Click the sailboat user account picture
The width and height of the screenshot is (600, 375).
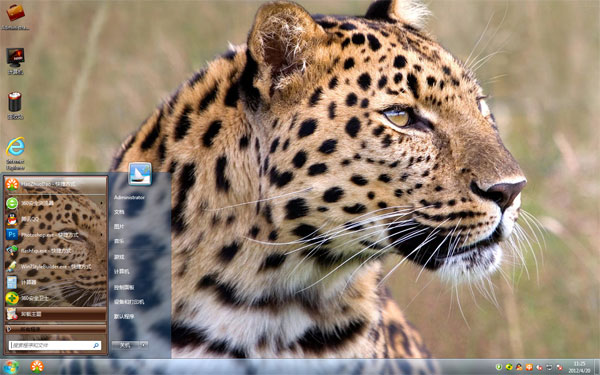tap(140, 174)
